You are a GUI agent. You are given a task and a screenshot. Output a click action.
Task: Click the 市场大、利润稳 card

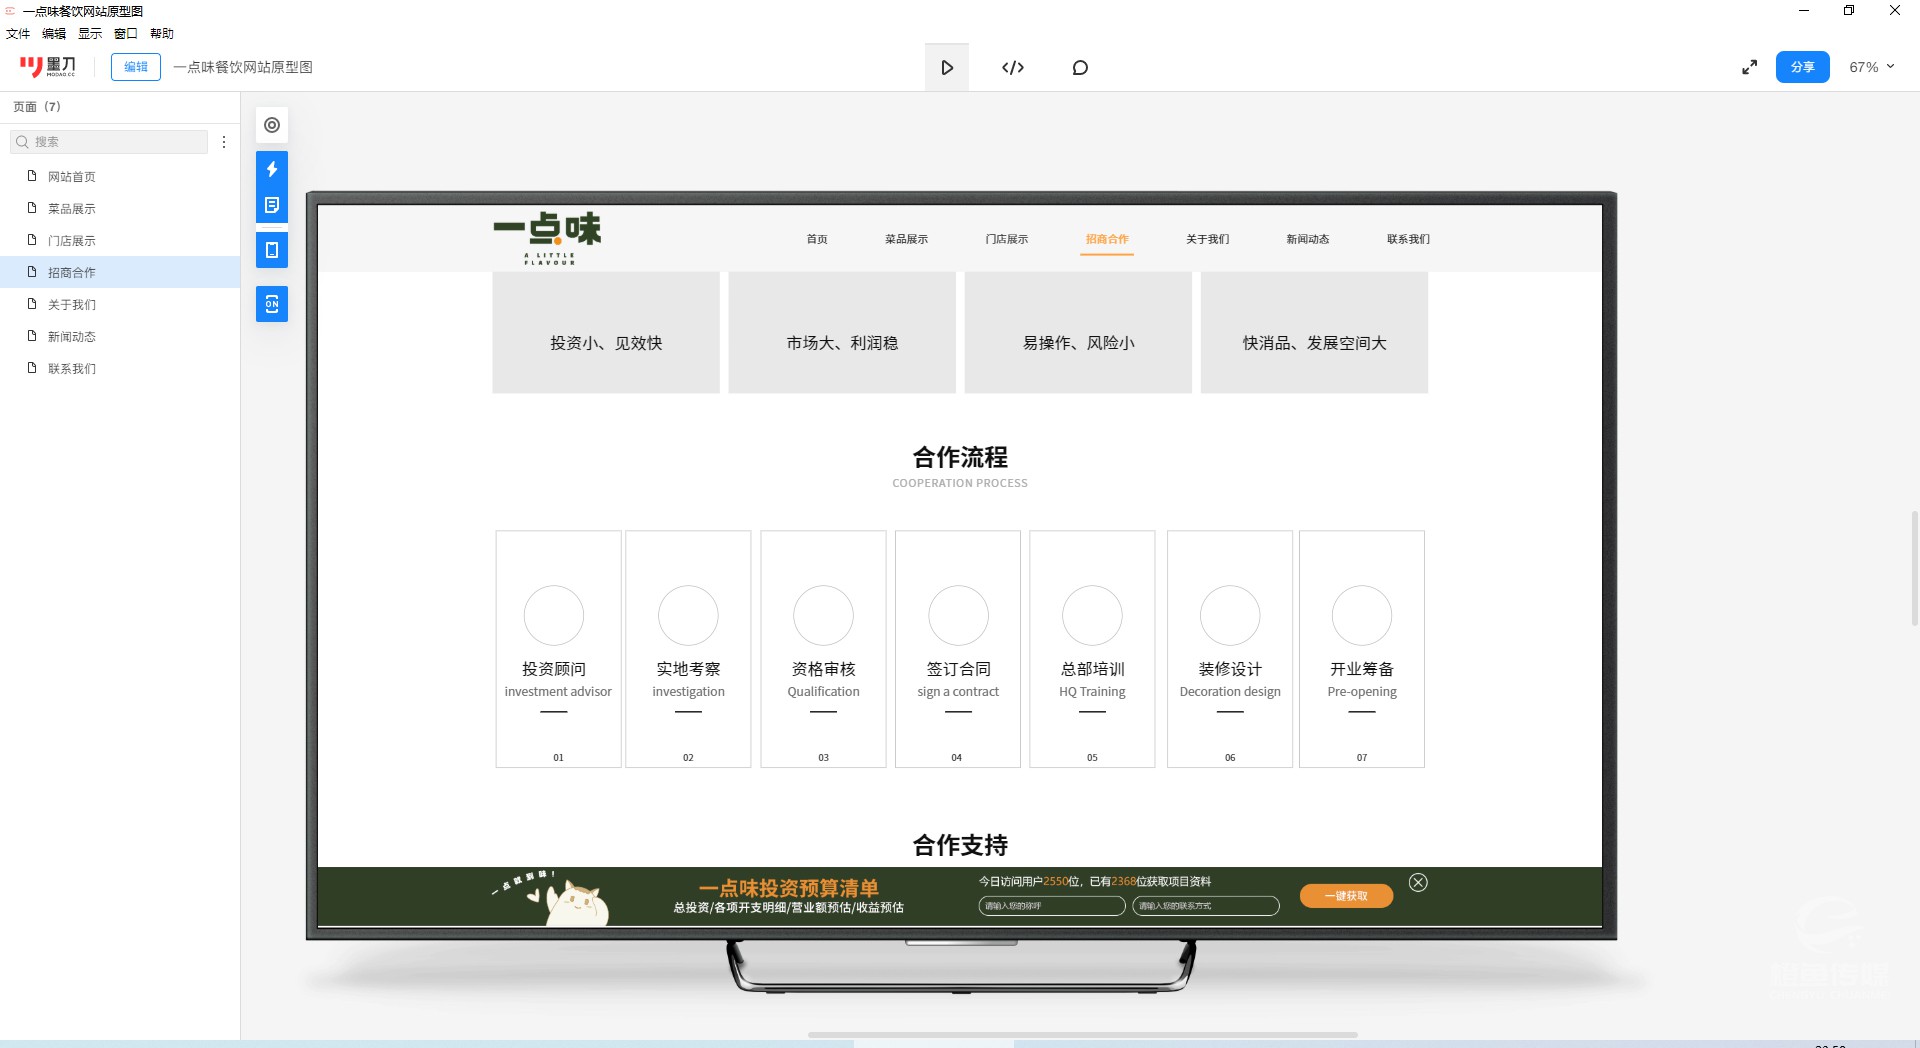pyautogui.click(x=842, y=333)
